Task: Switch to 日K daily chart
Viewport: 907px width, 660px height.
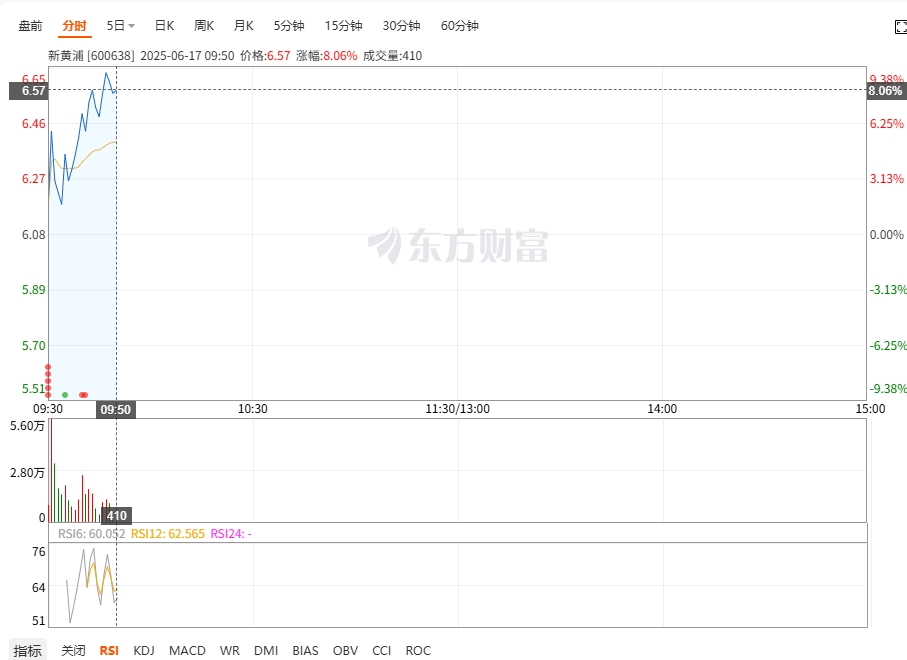Action: pos(164,26)
